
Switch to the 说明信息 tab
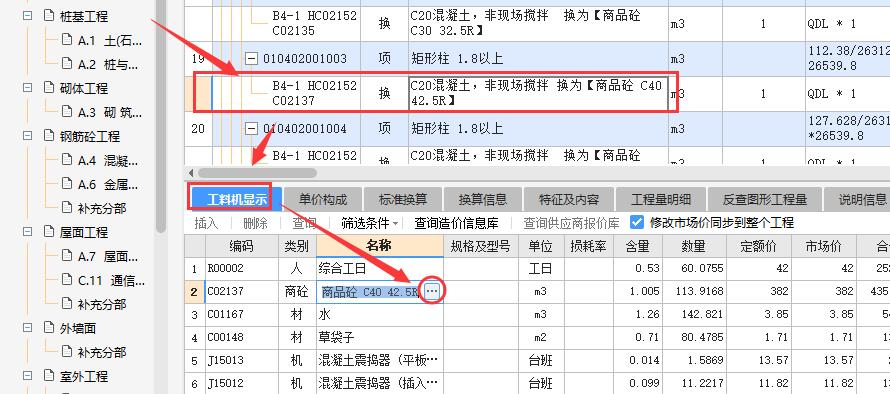[x=858, y=199]
